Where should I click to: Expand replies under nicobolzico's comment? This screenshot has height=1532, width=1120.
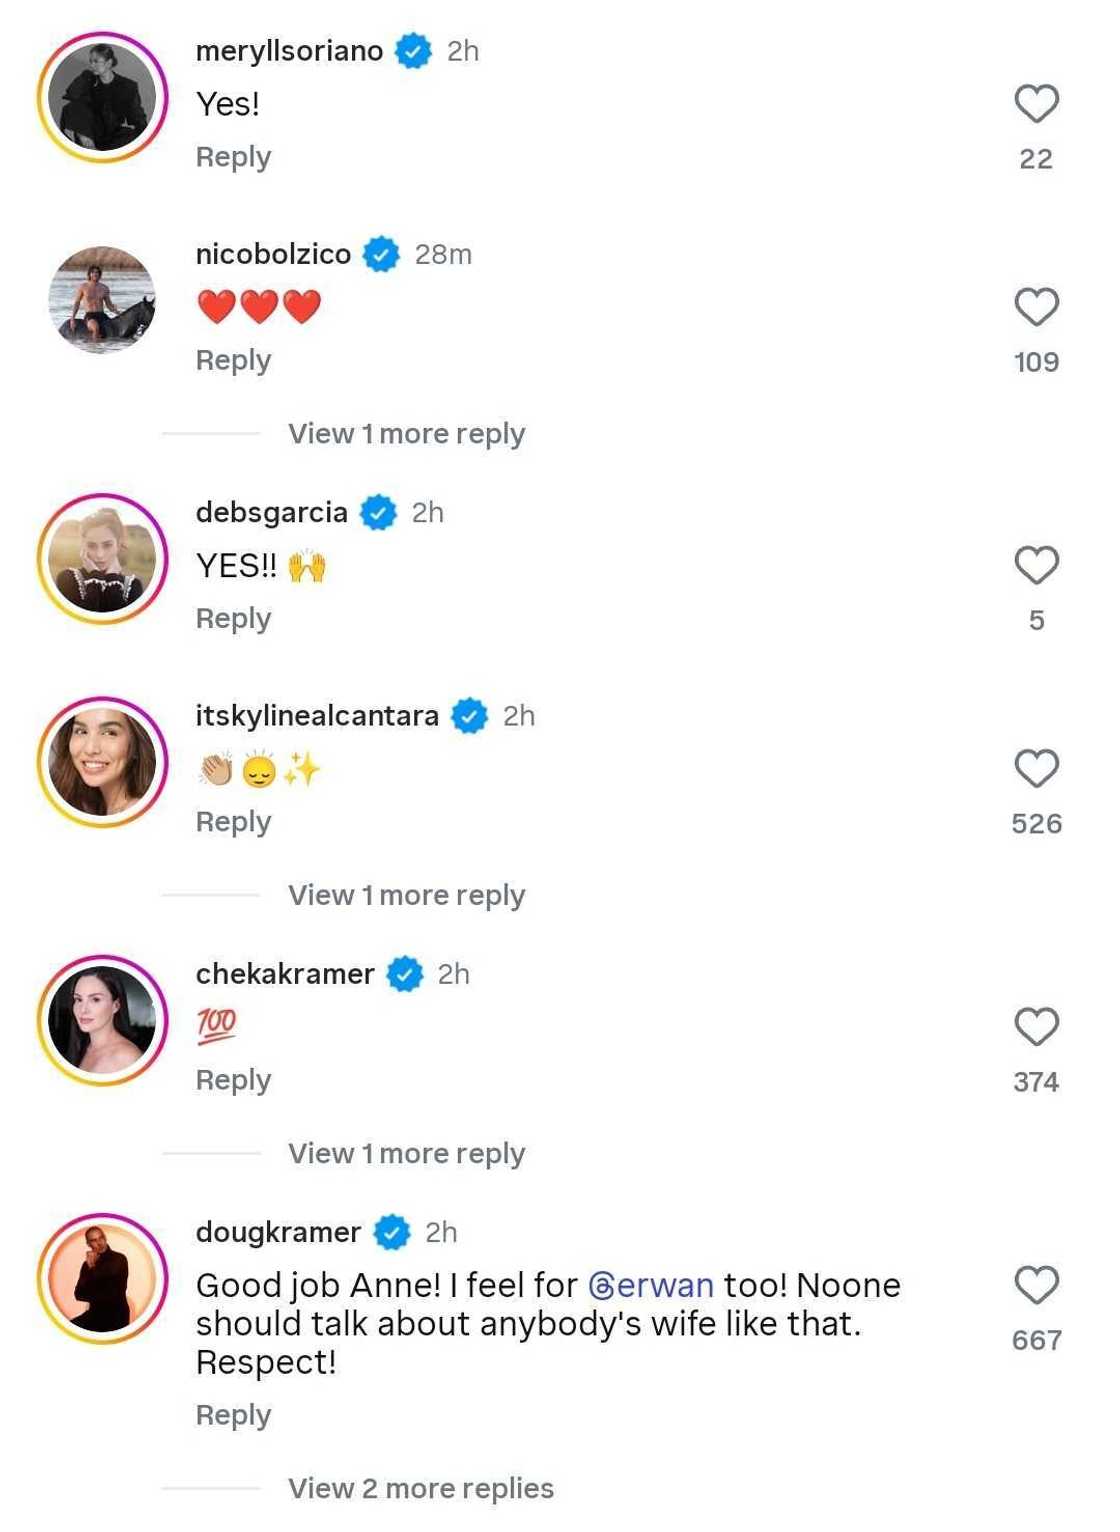tap(406, 433)
